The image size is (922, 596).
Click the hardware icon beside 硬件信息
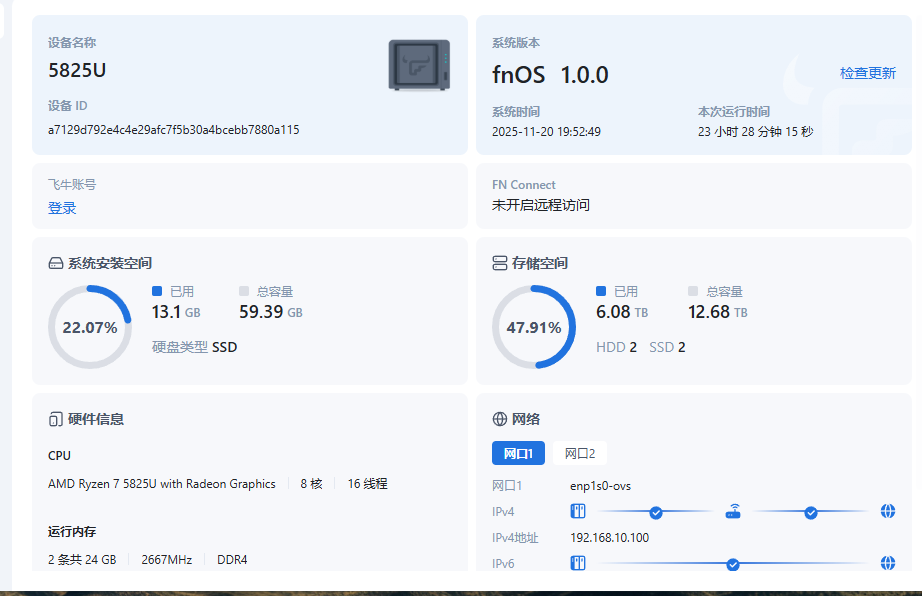56,419
